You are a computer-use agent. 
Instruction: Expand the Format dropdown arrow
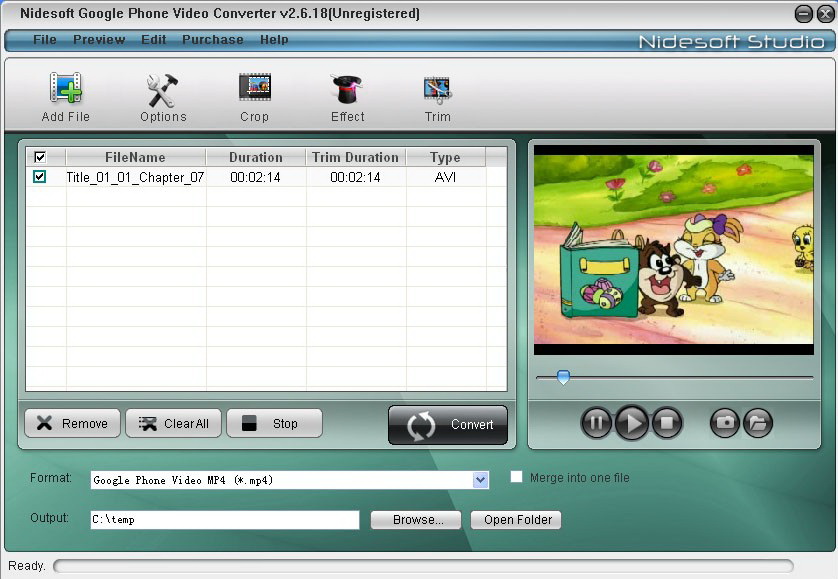click(x=480, y=480)
